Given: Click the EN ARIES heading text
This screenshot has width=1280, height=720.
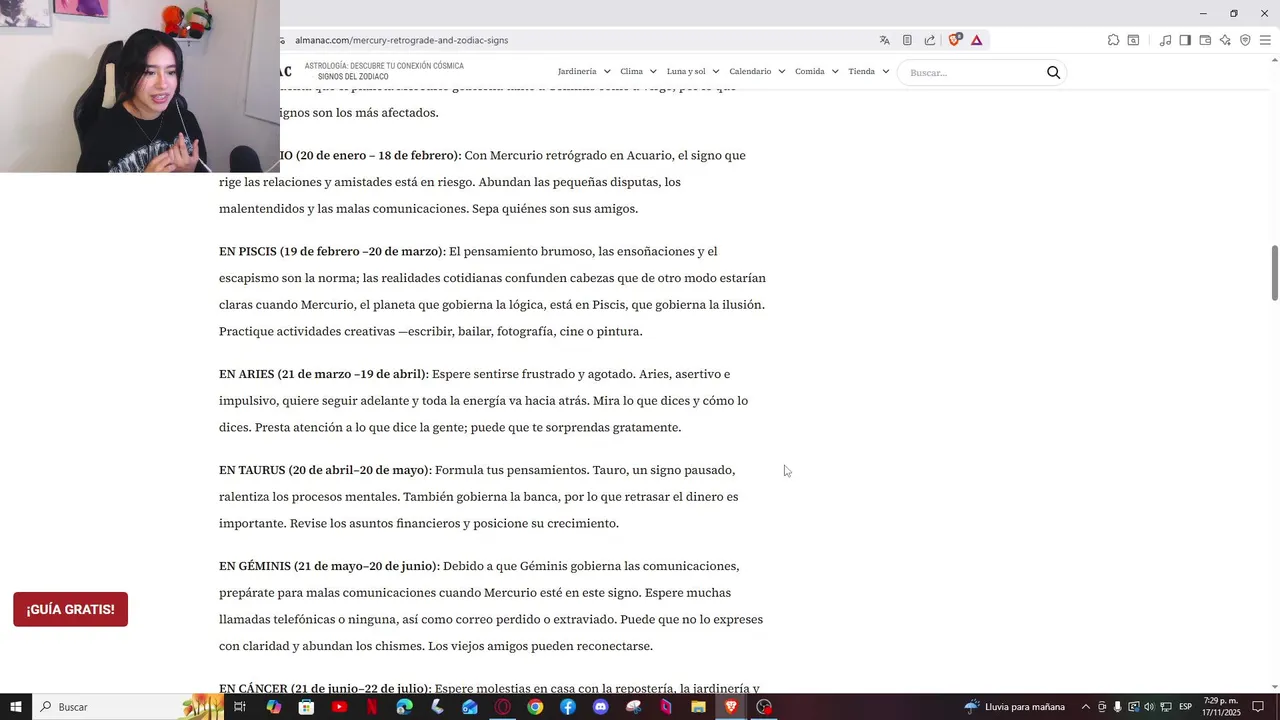Looking at the screenshot, I should coord(323,374).
